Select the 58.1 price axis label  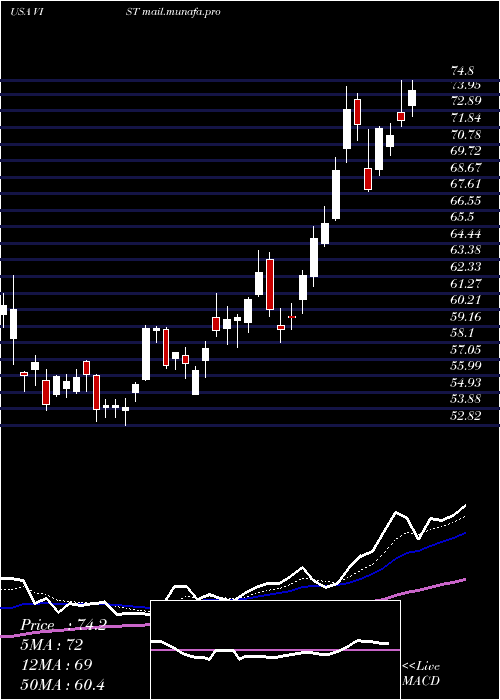462,333
